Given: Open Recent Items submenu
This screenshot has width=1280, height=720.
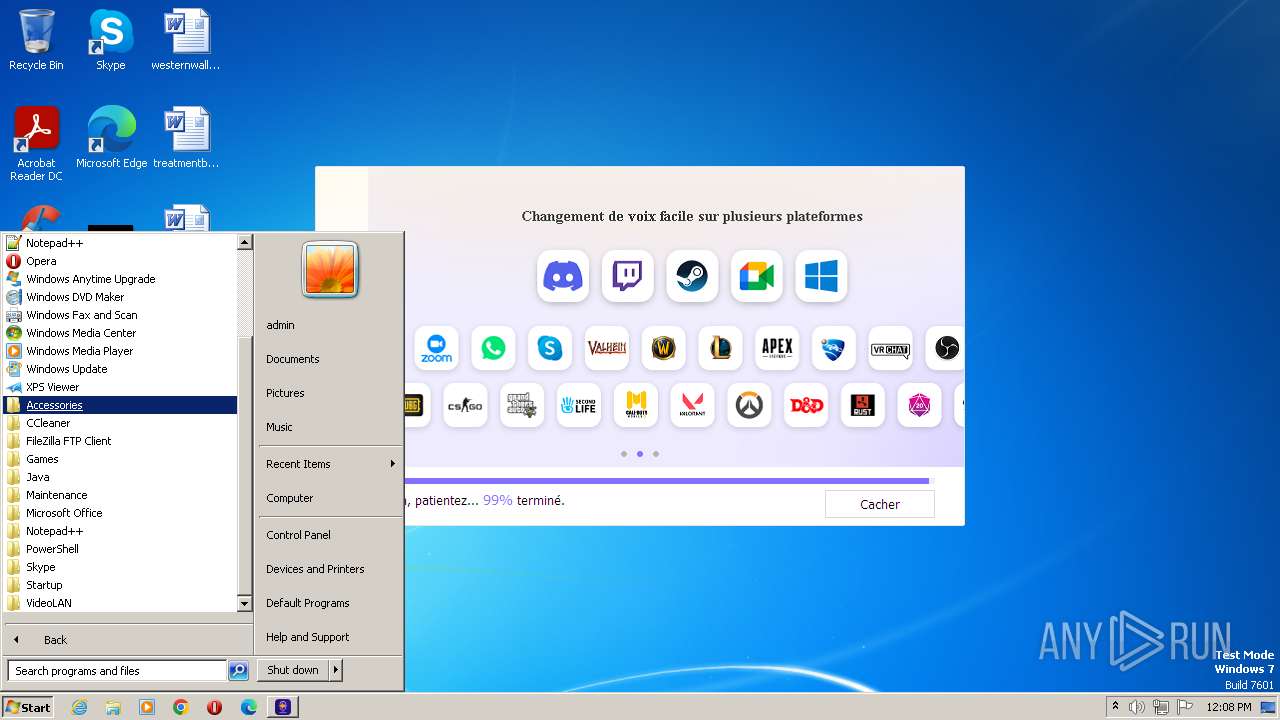Looking at the screenshot, I should [330, 464].
